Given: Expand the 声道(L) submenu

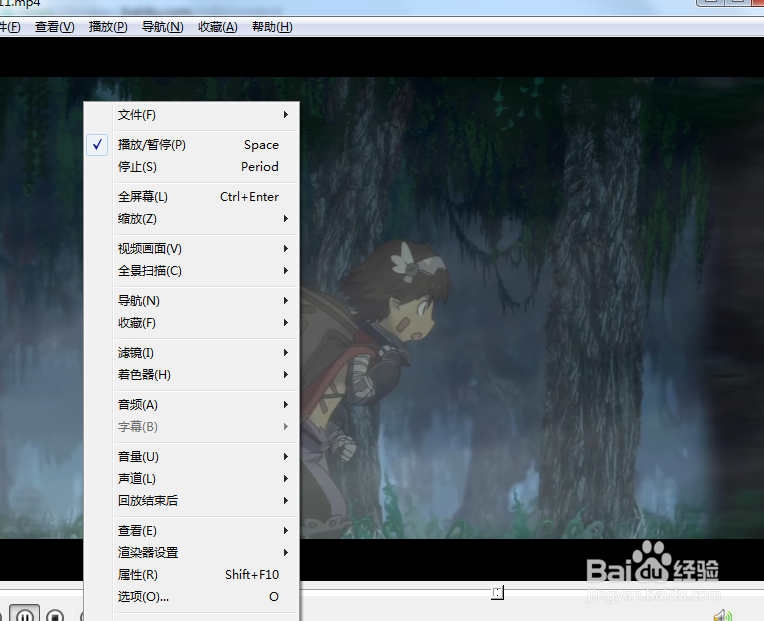Looking at the screenshot, I should pos(192,479).
